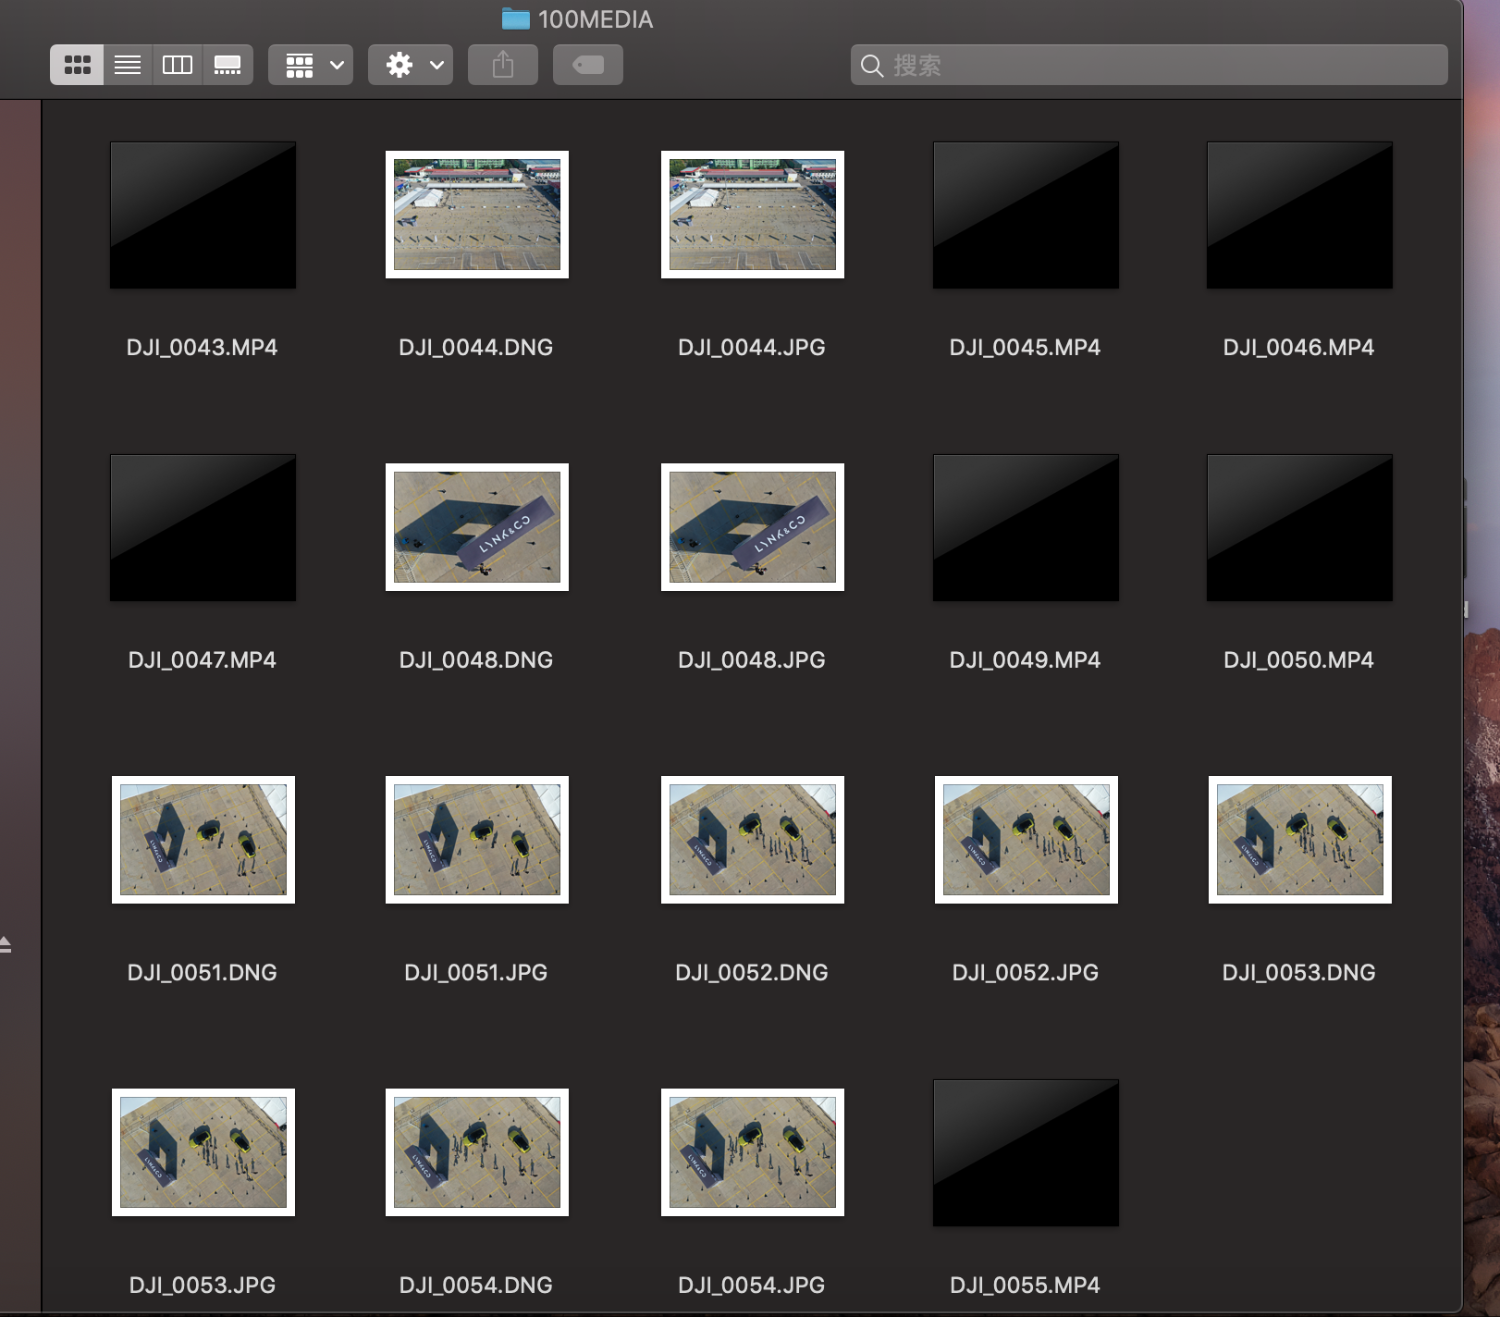Click the file name DJI_0054.DNG
This screenshot has height=1317, width=1500.
[x=476, y=1285]
